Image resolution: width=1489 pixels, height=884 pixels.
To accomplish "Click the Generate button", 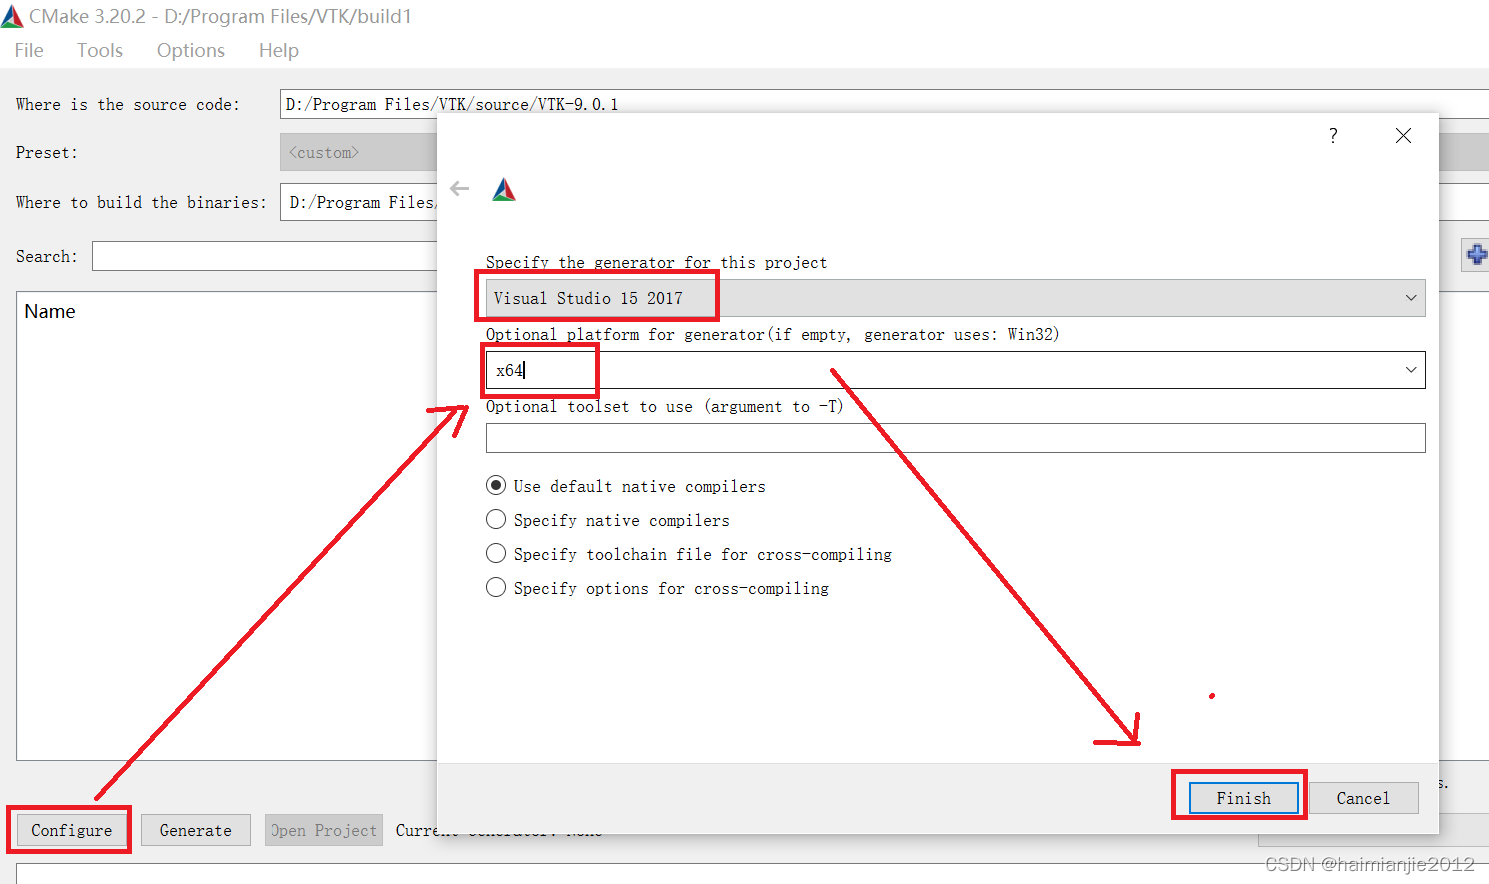I will coord(195,830).
